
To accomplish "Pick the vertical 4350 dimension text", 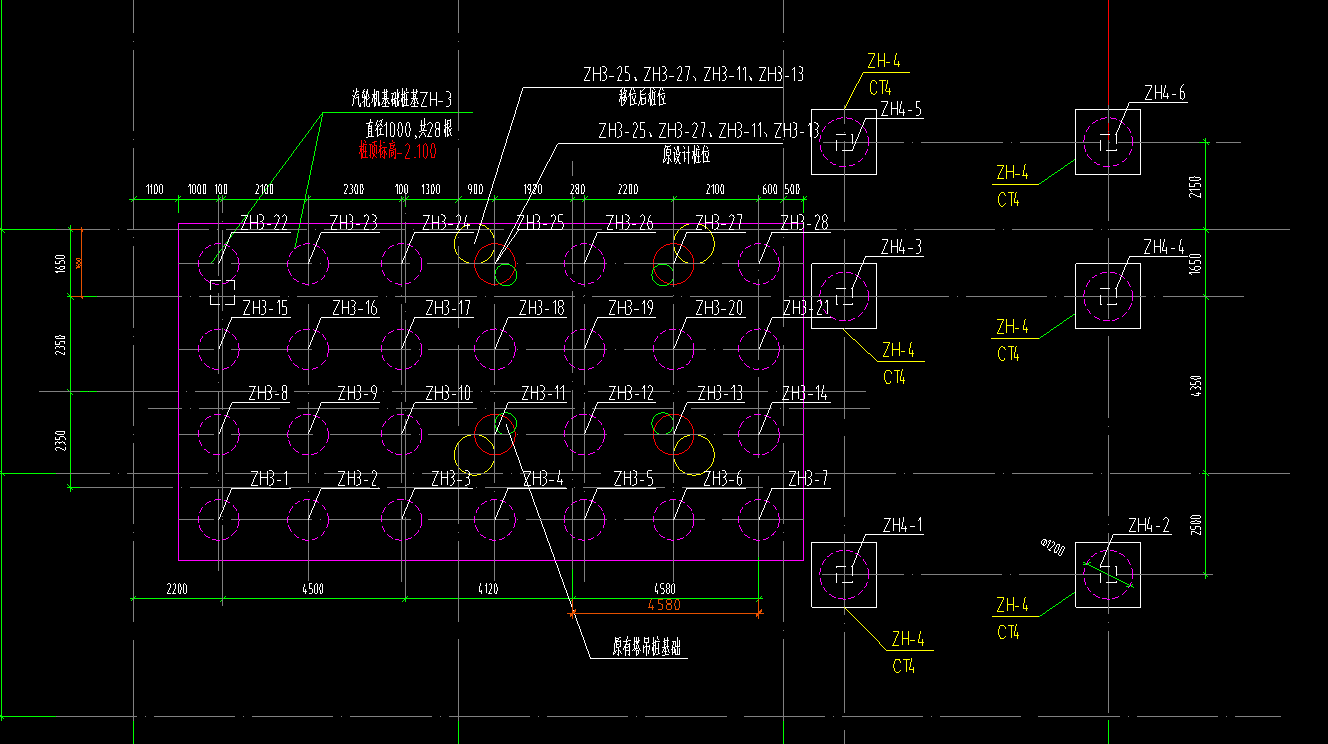I will click(x=1196, y=386).
